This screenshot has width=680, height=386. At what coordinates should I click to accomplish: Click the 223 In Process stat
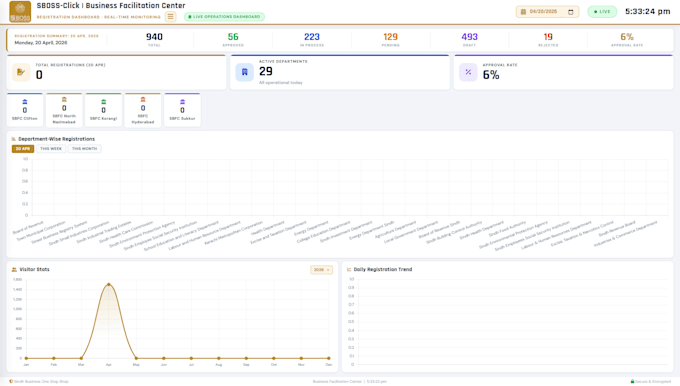[312, 39]
